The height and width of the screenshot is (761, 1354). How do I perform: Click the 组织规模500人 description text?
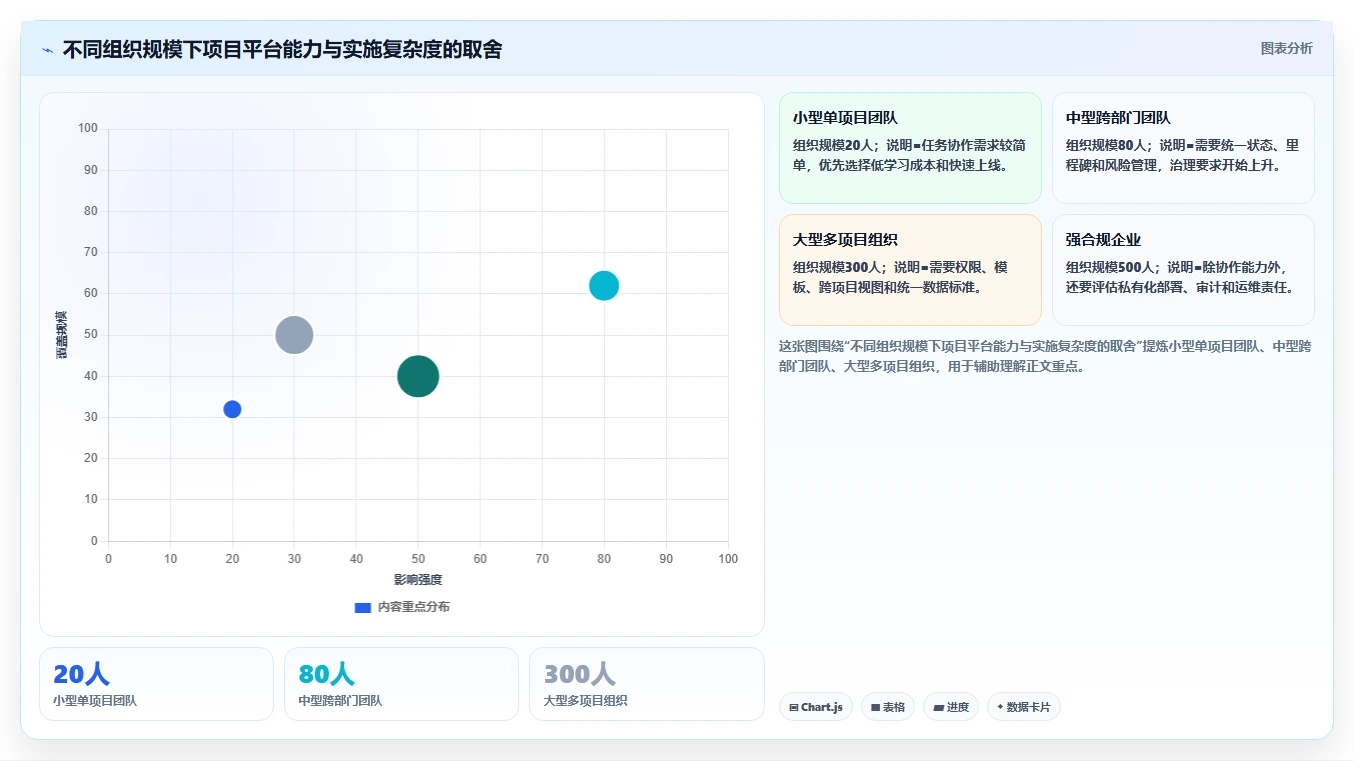pyautogui.click(x=1181, y=277)
